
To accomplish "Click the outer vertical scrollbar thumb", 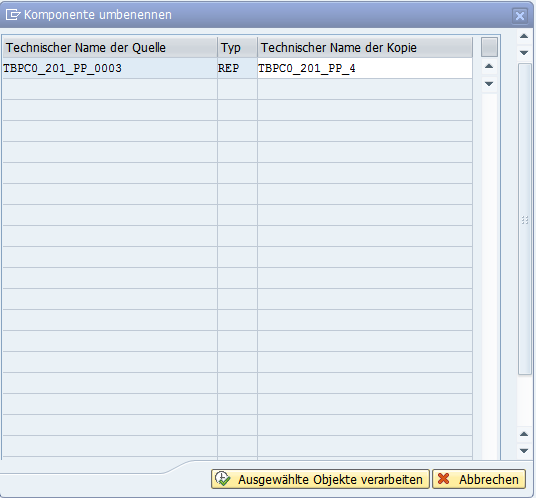I will 524,219.
